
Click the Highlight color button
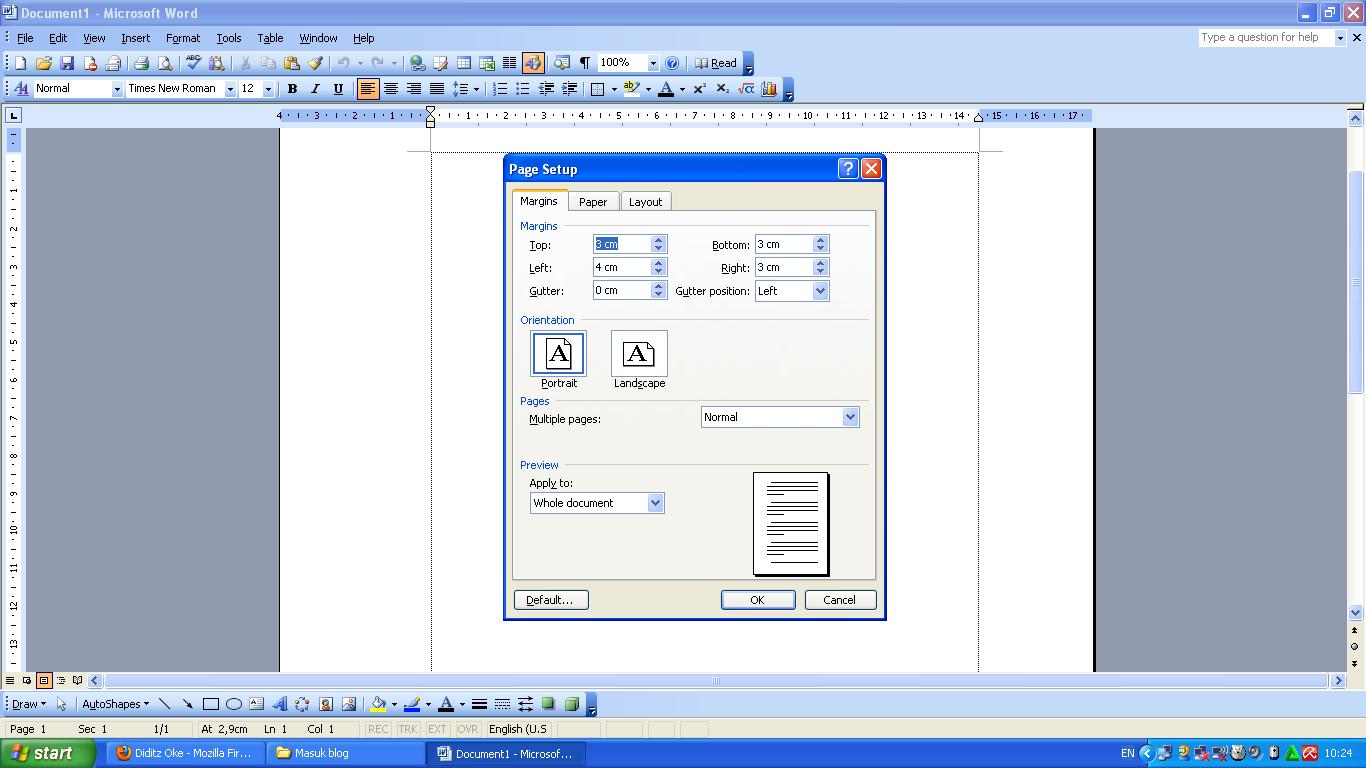631,89
